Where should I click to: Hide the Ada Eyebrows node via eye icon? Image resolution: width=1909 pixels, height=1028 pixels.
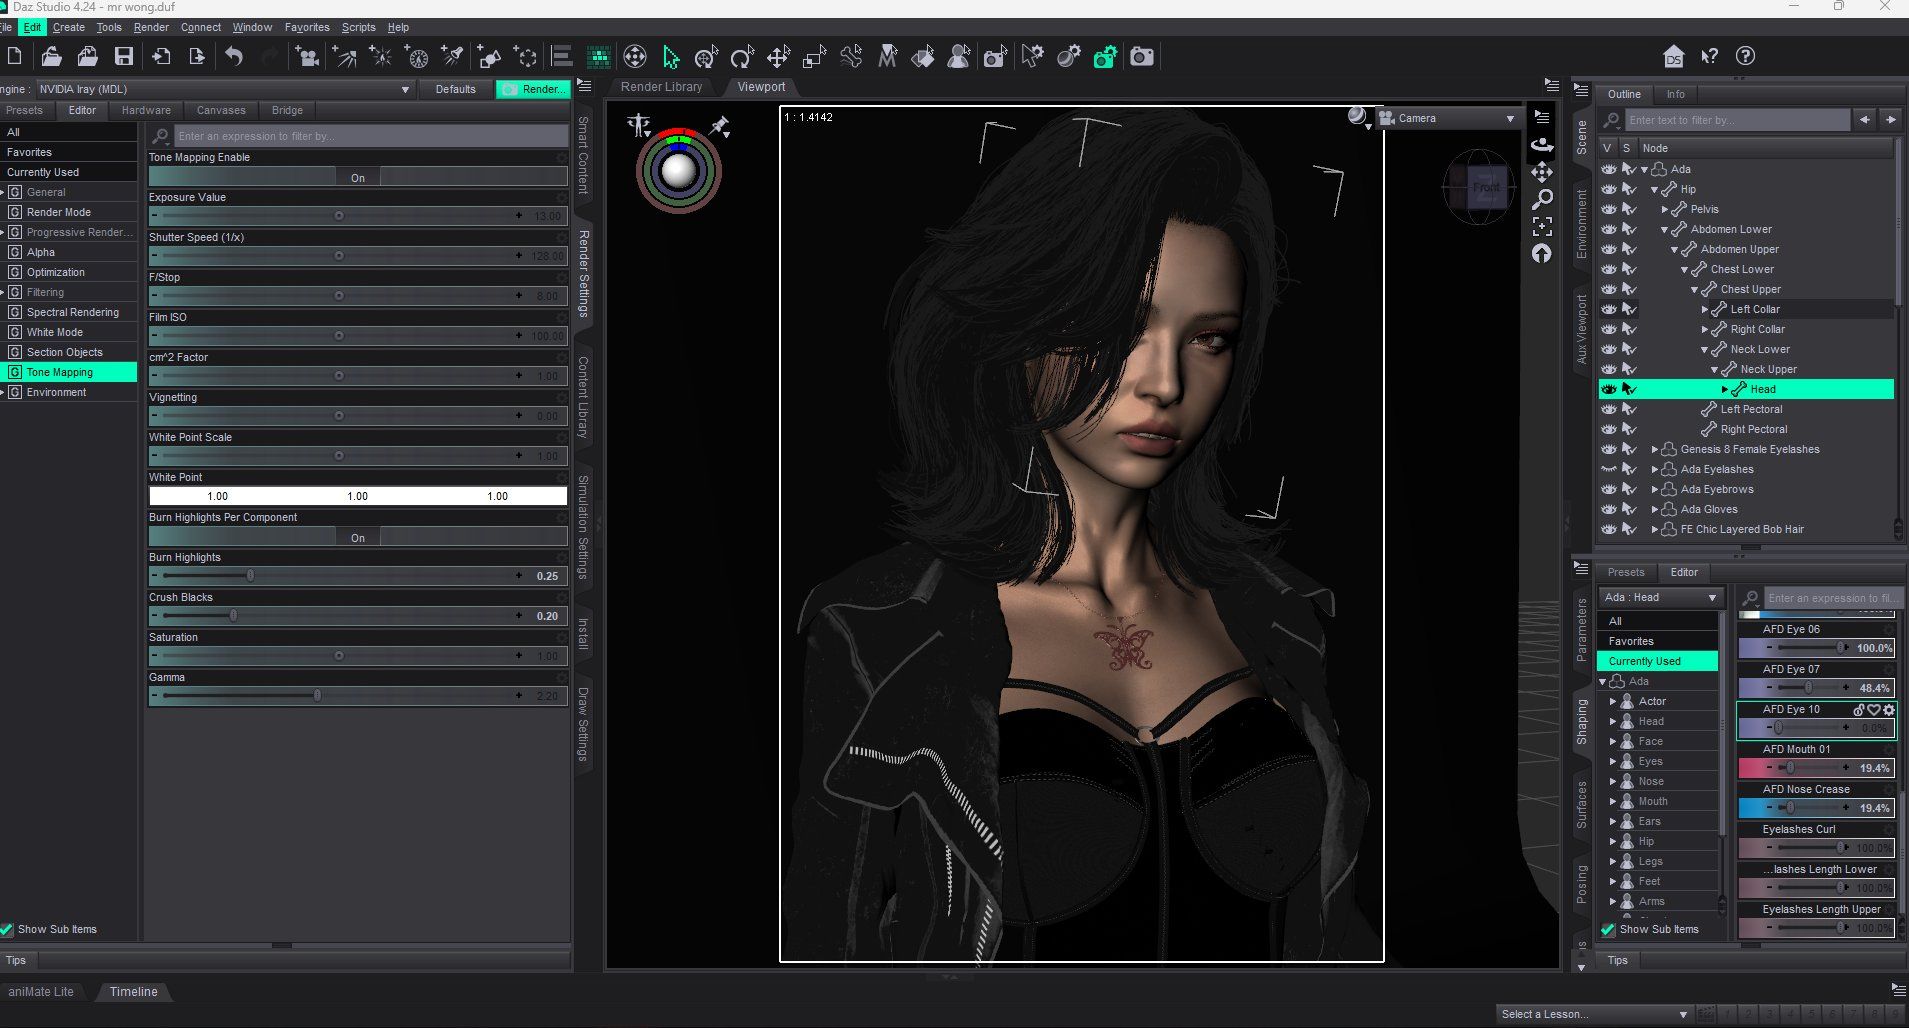(x=1608, y=489)
